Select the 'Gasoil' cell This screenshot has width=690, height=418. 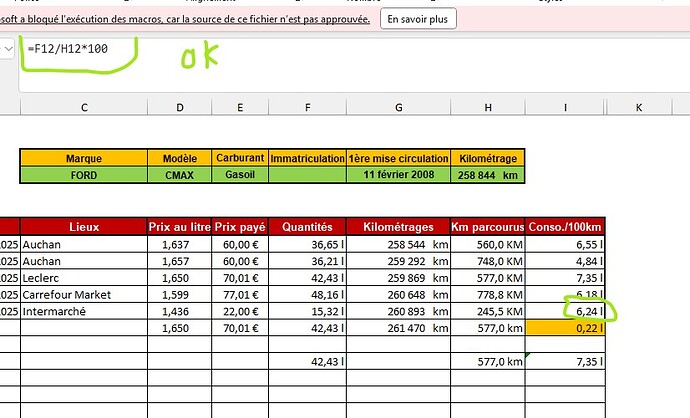240,175
